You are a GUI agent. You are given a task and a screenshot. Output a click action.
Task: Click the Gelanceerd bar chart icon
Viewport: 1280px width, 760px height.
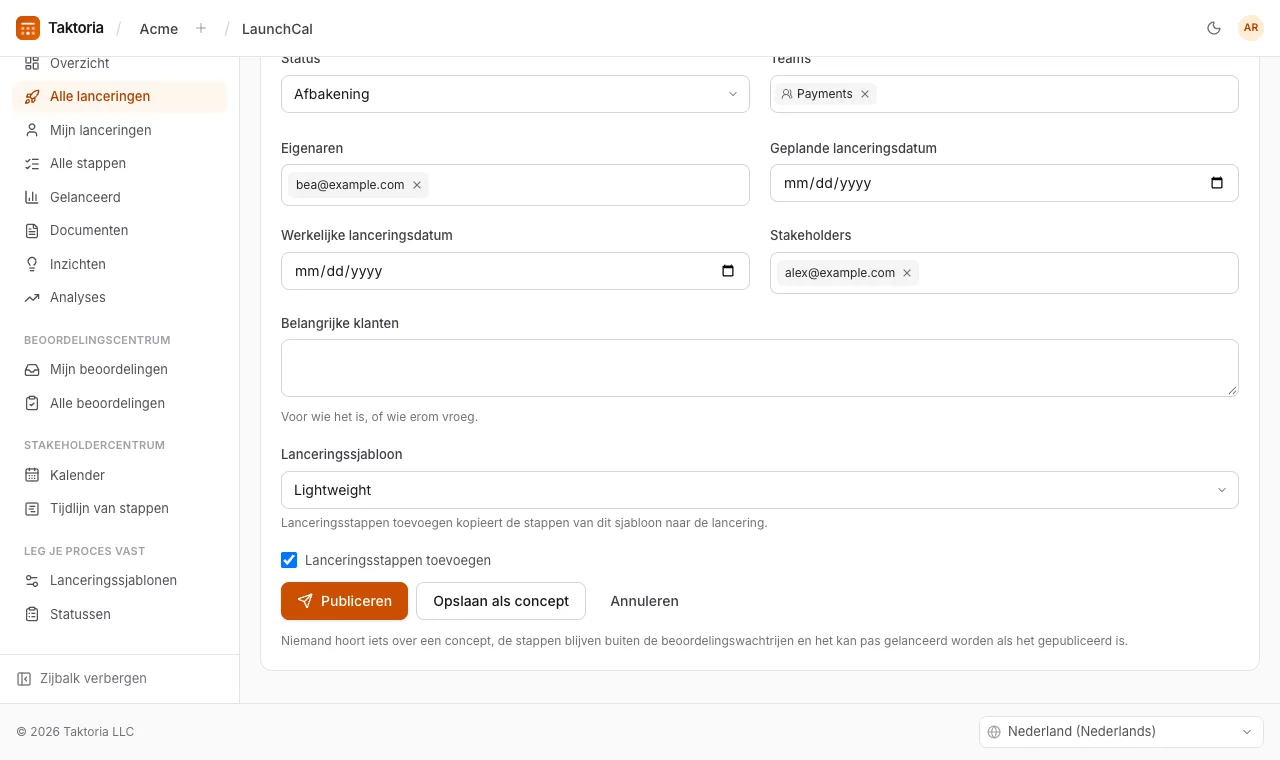pyautogui.click(x=32, y=197)
